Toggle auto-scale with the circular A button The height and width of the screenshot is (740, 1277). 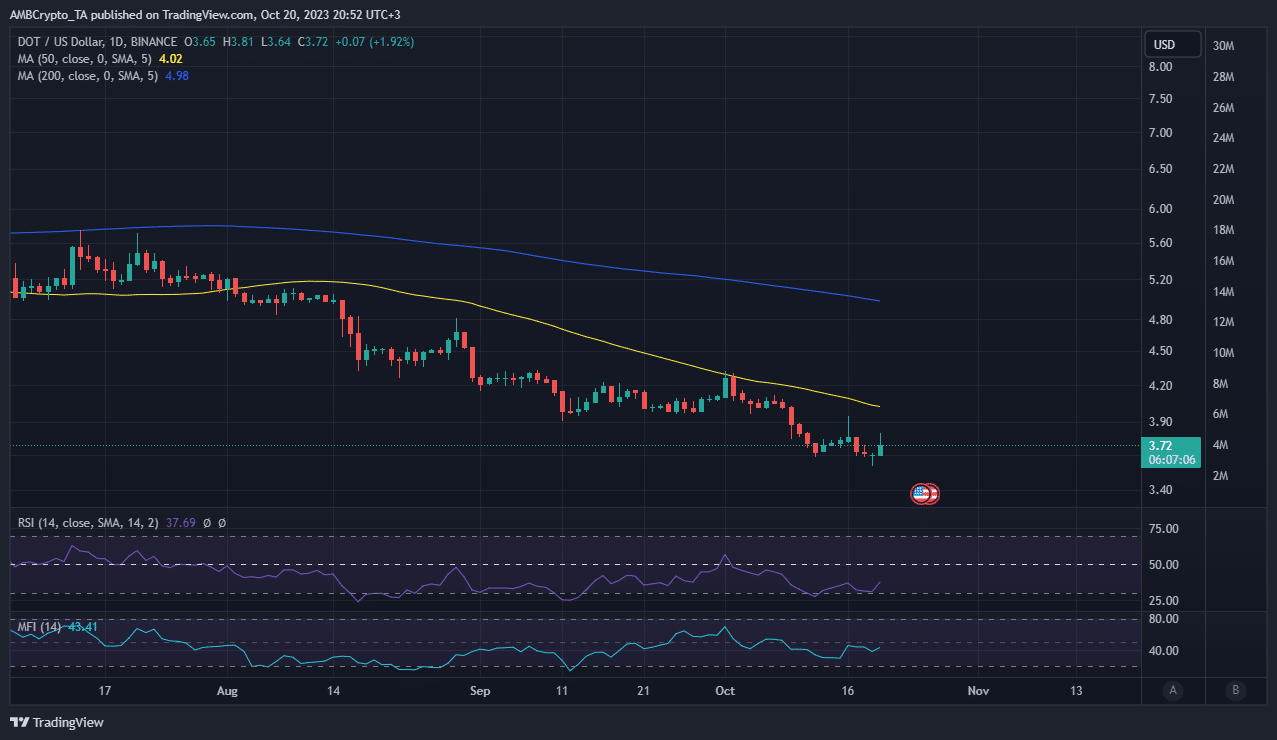pyautogui.click(x=1172, y=691)
